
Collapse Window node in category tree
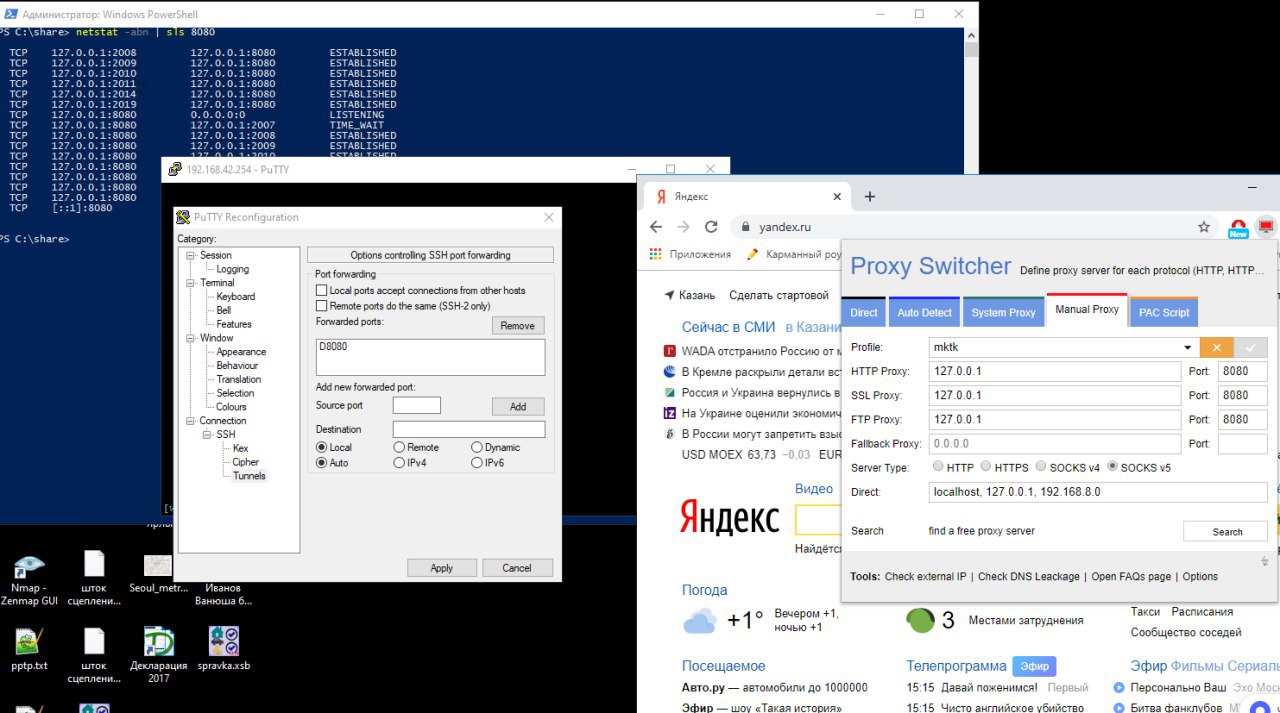click(191, 338)
